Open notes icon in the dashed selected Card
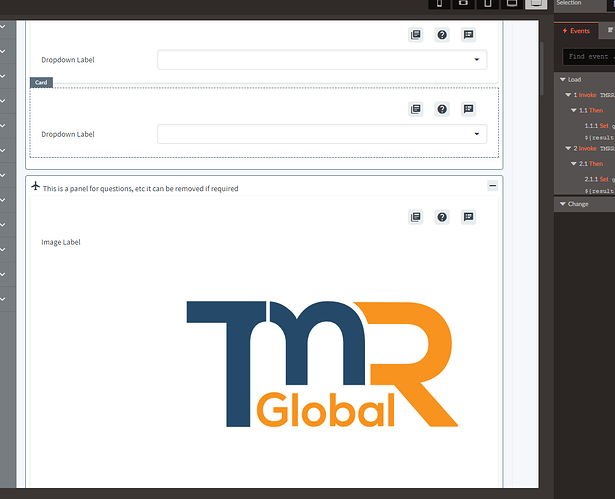This screenshot has height=499, width=615. (416, 109)
